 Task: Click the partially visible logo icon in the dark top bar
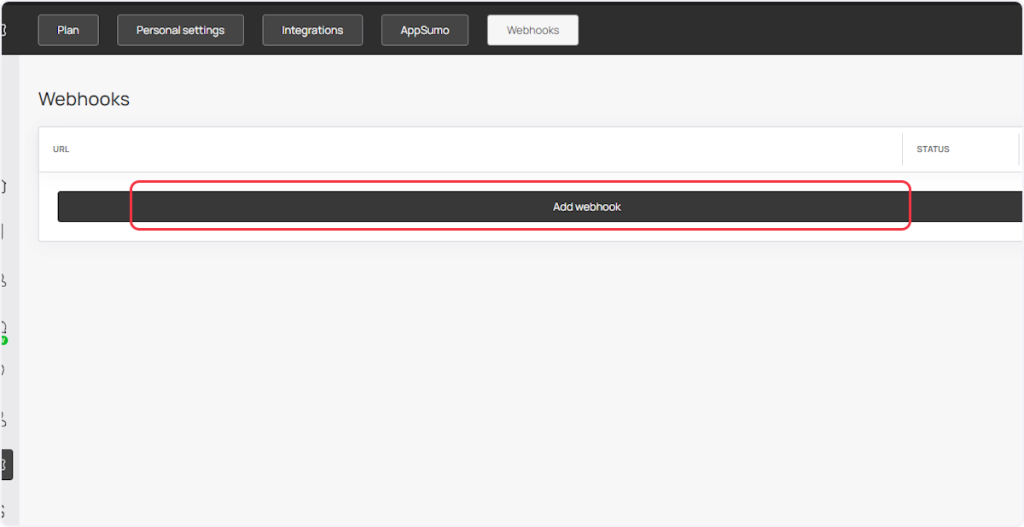3,30
